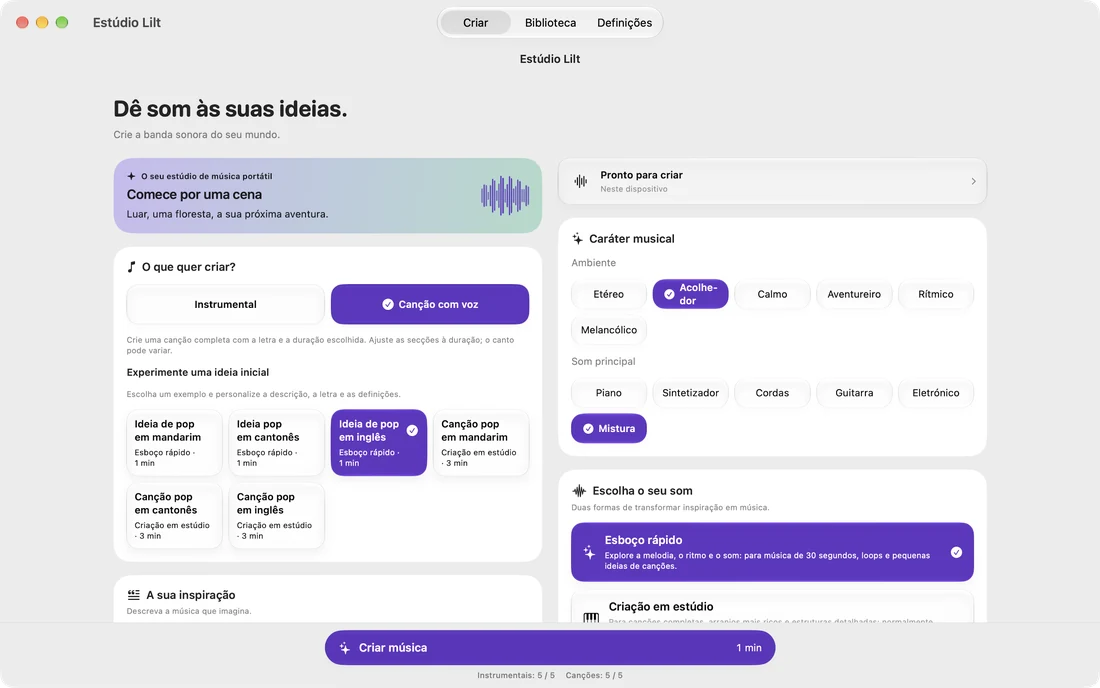The height and width of the screenshot is (688, 1100).
Task: Click the checkmark on 'Ideia de pop em inglês'
Action: [412, 431]
